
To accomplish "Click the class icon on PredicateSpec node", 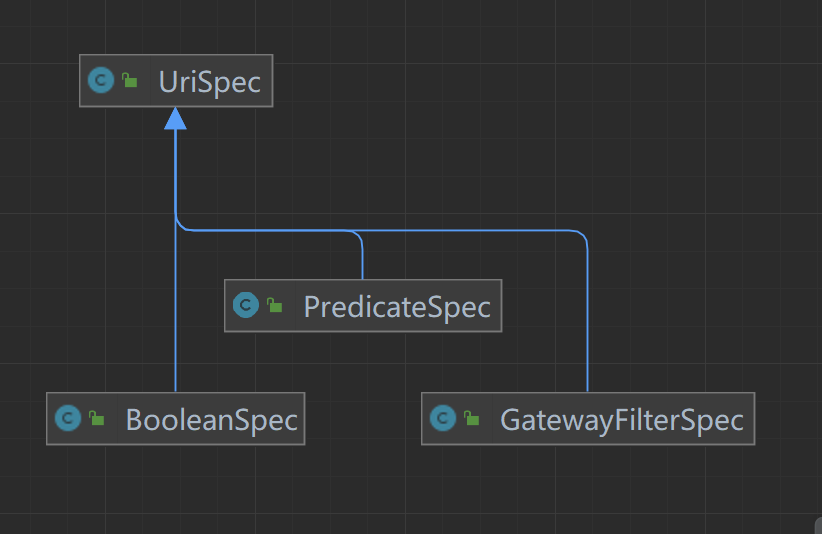I will coord(245,305).
